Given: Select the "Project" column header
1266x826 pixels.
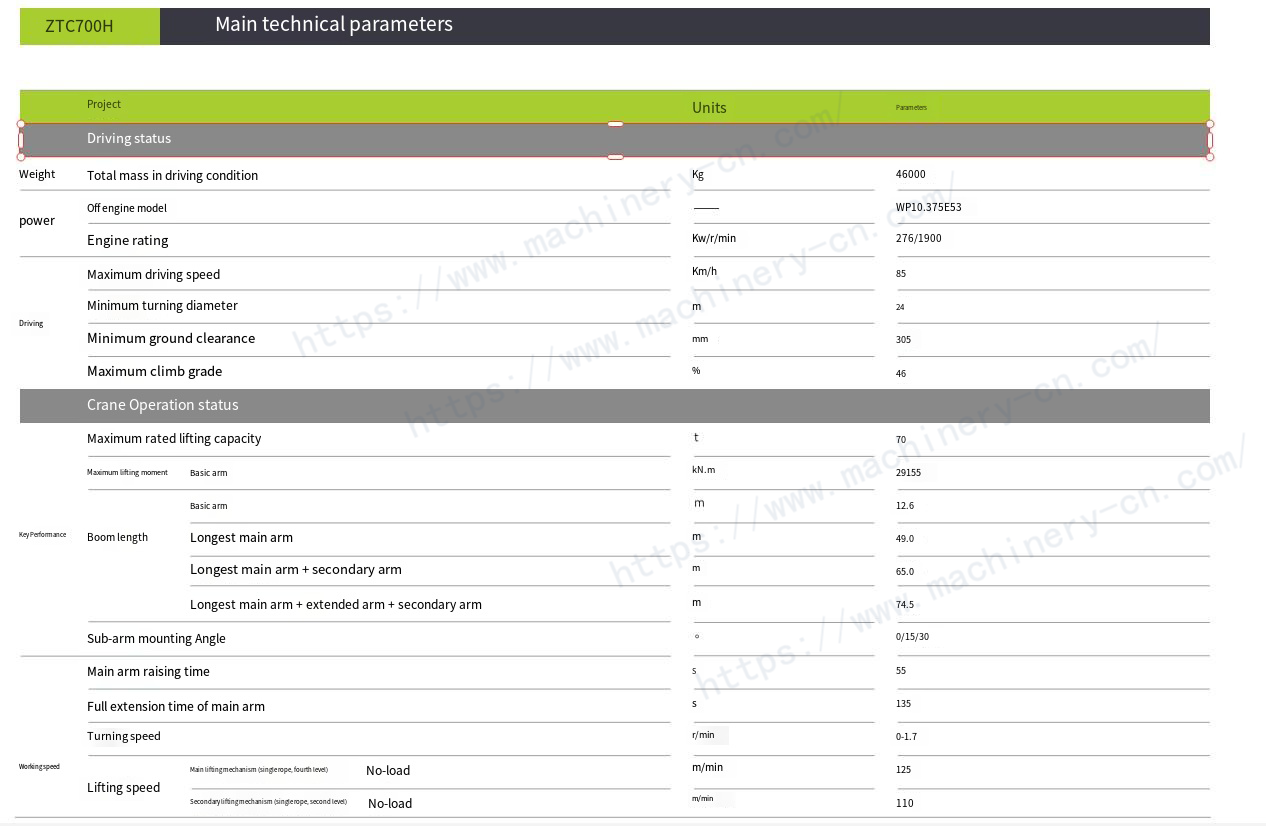Looking at the screenshot, I should point(104,104).
